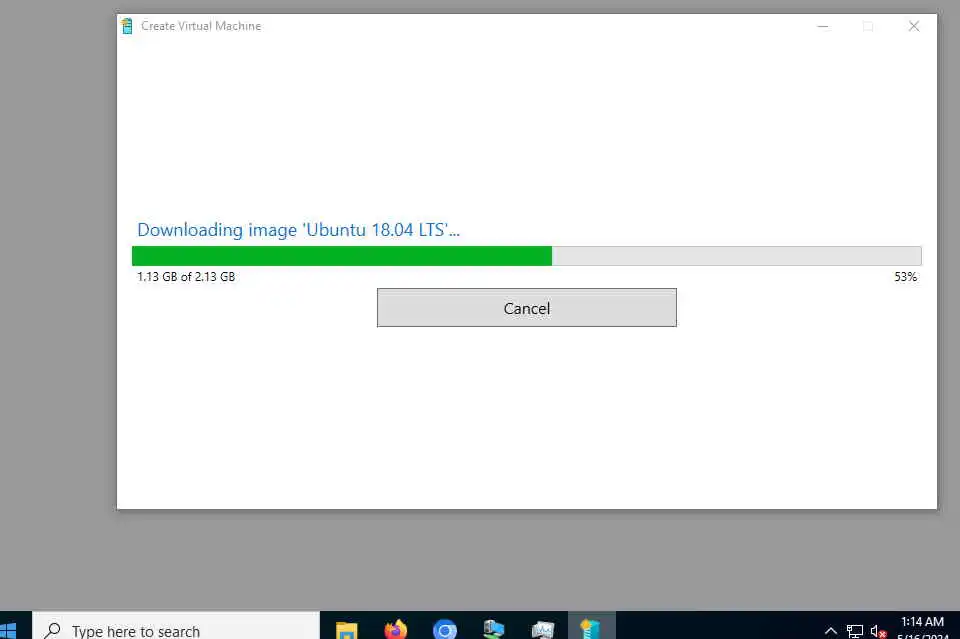Close the Create Virtual Machine window
This screenshot has width=960, height=639.
[913, 26]
